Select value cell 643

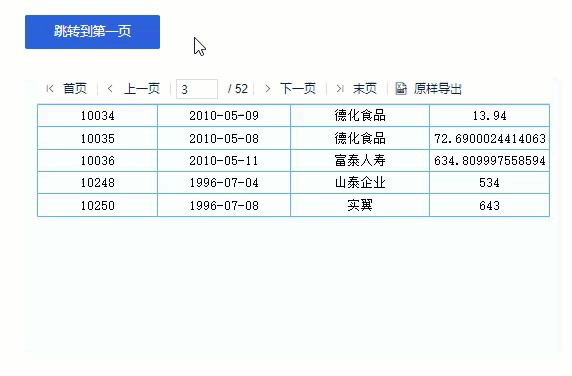point(490,205)
